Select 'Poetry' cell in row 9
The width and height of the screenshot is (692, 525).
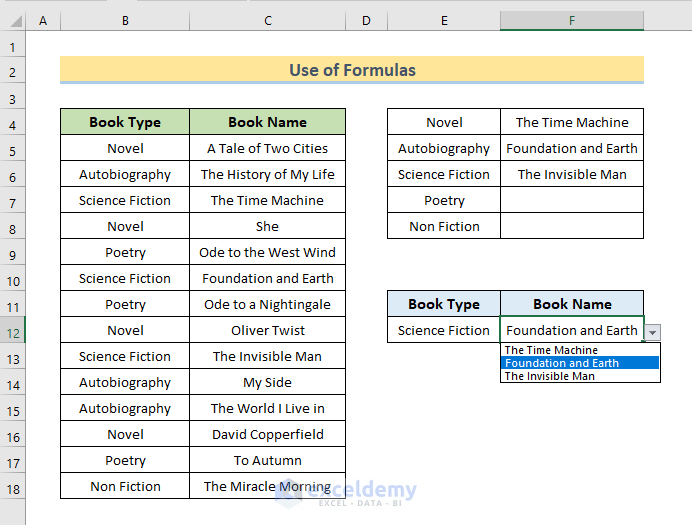(125, 252)
